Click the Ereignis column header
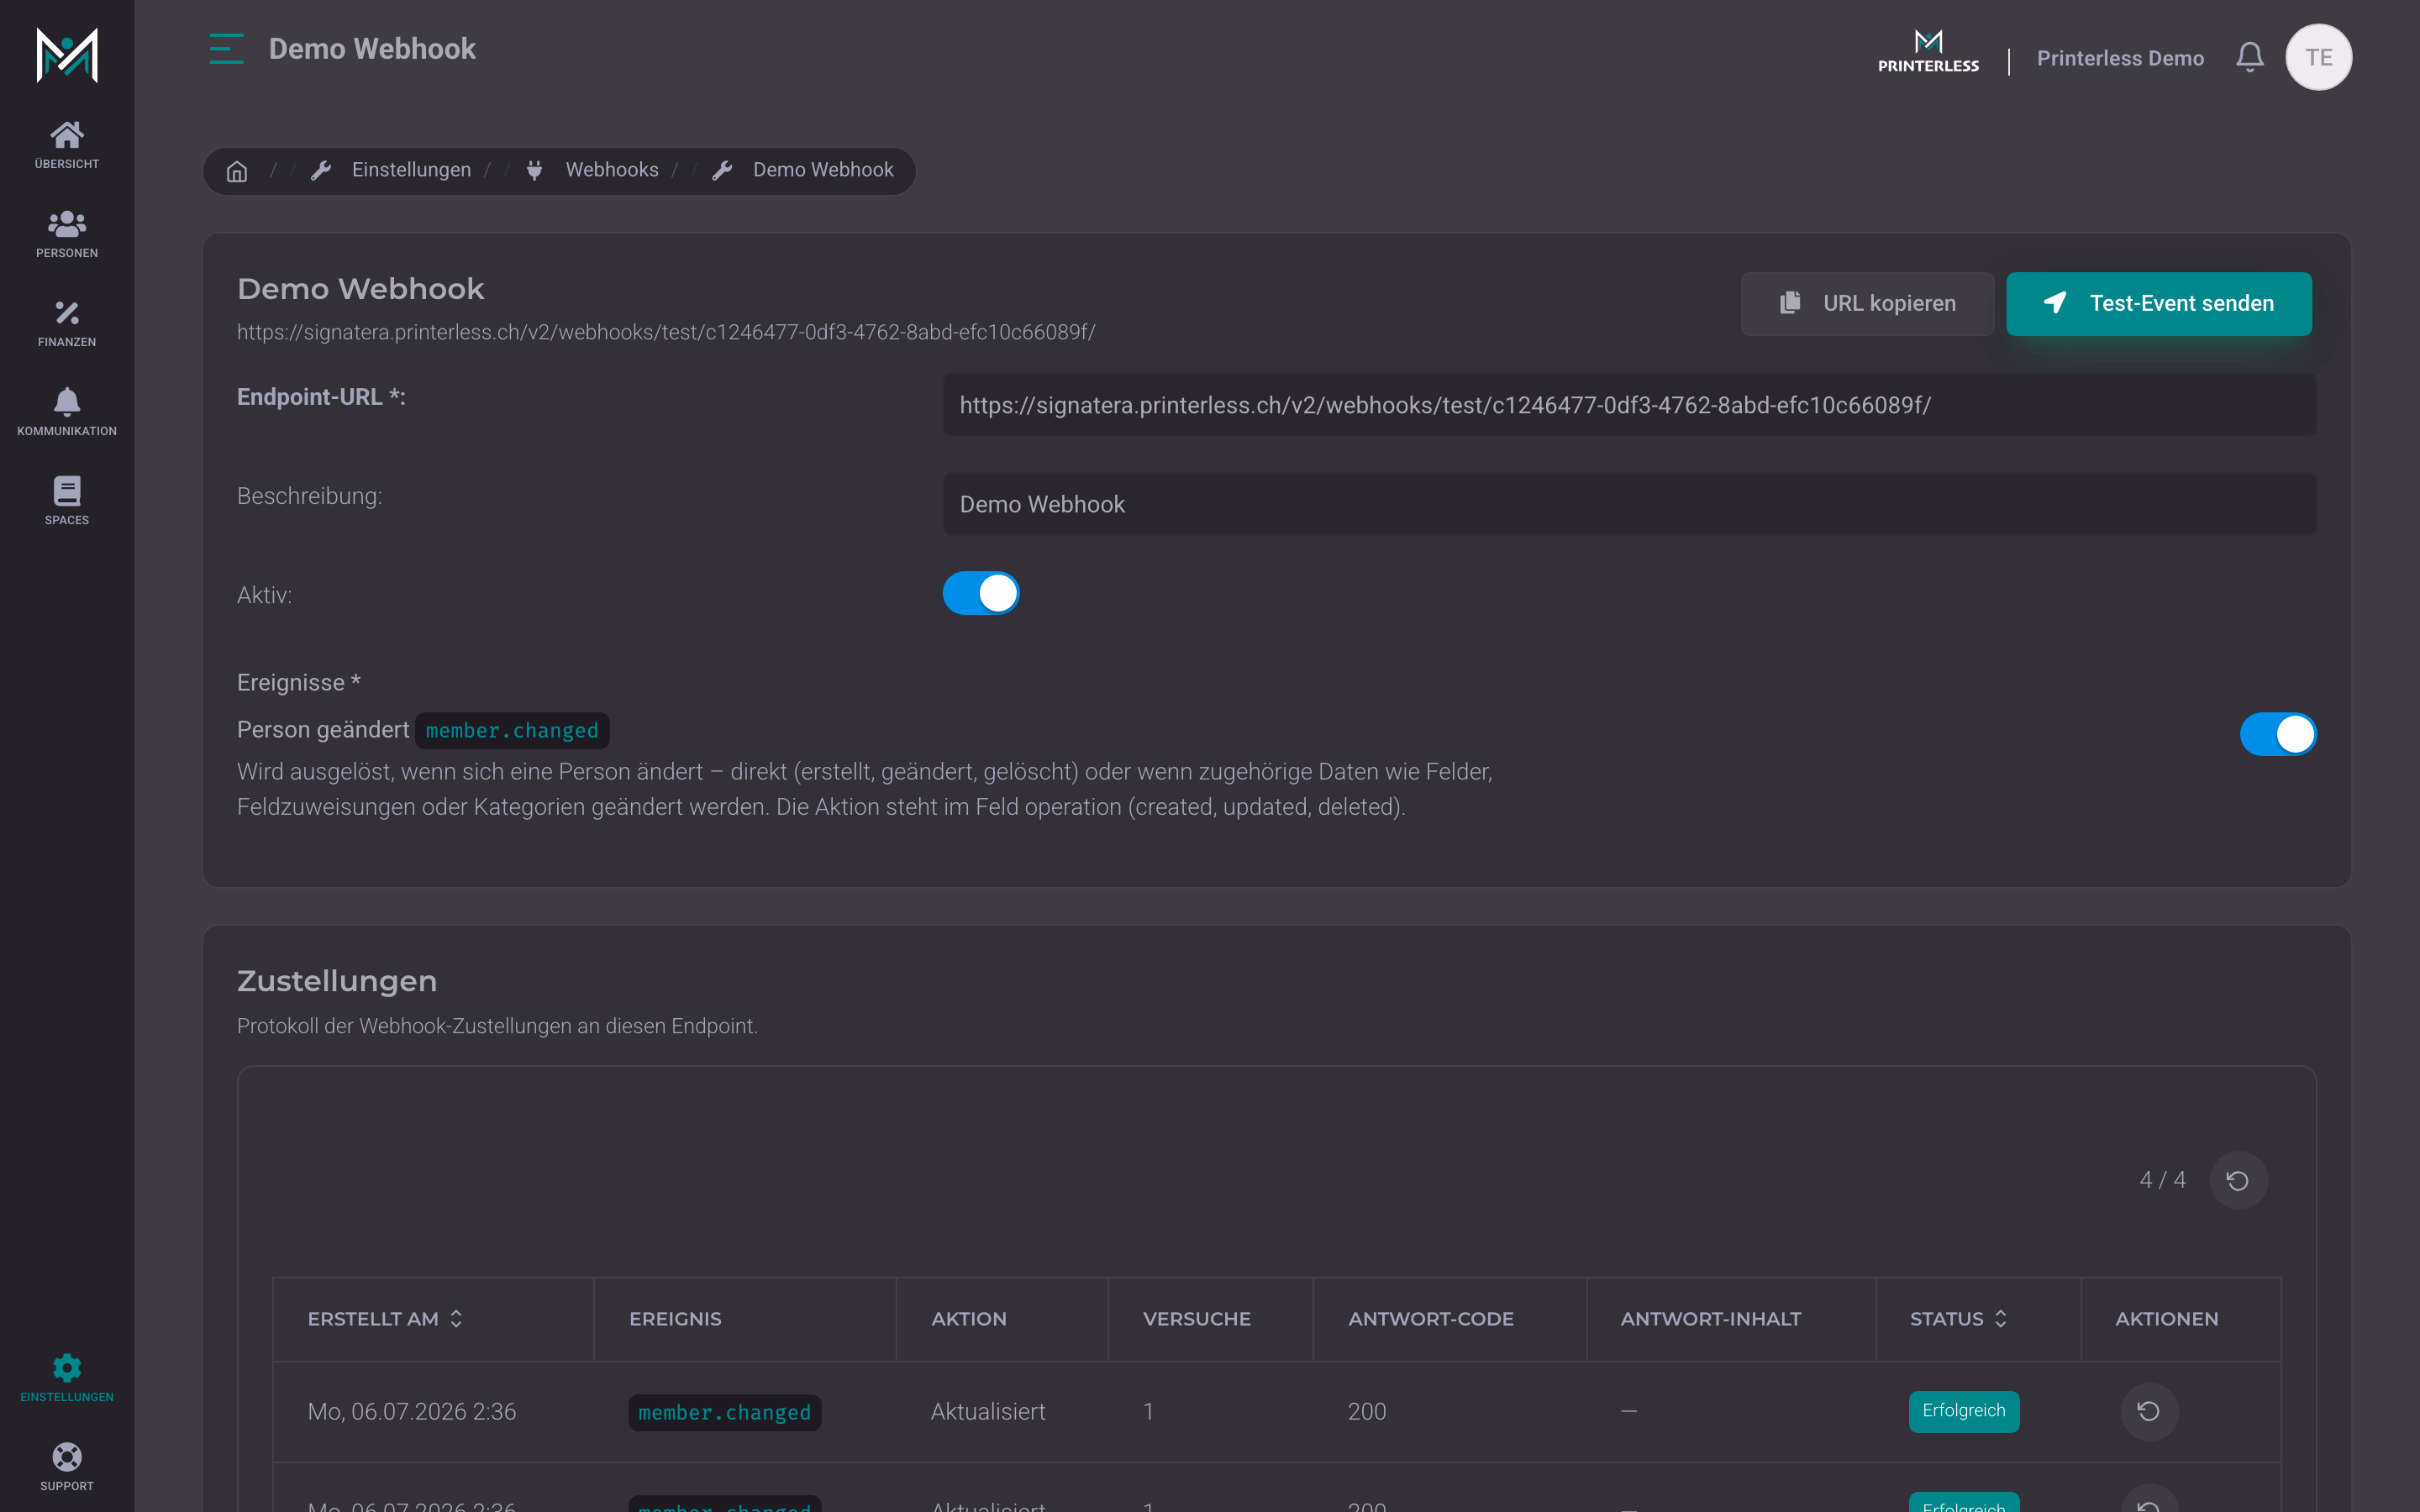The image size is (2420, 1512). (675, 1319)
